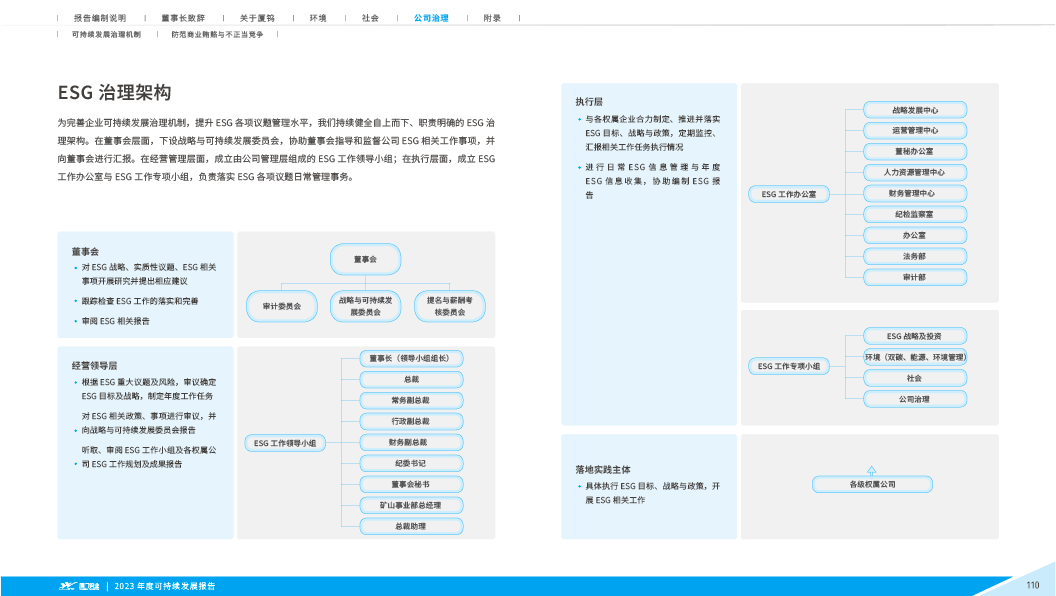The width and height of the screenshot is (1056, 596).
Task: Switch to the 董事长致辞 tab
Action: coord(183,18)
